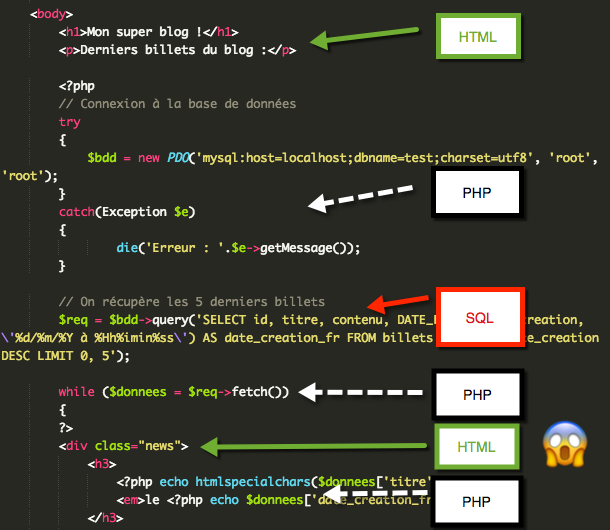Click the <p>Derniers billets du blog :</p> line

pyautogui.click(x=177, y=50)
